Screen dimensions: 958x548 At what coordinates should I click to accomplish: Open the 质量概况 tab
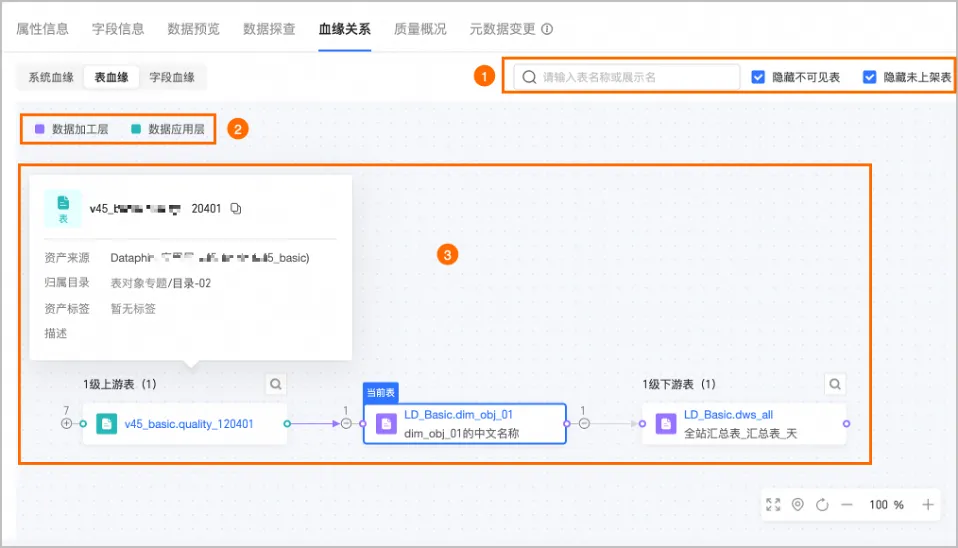pyautogui.click(x=420, y=29)
